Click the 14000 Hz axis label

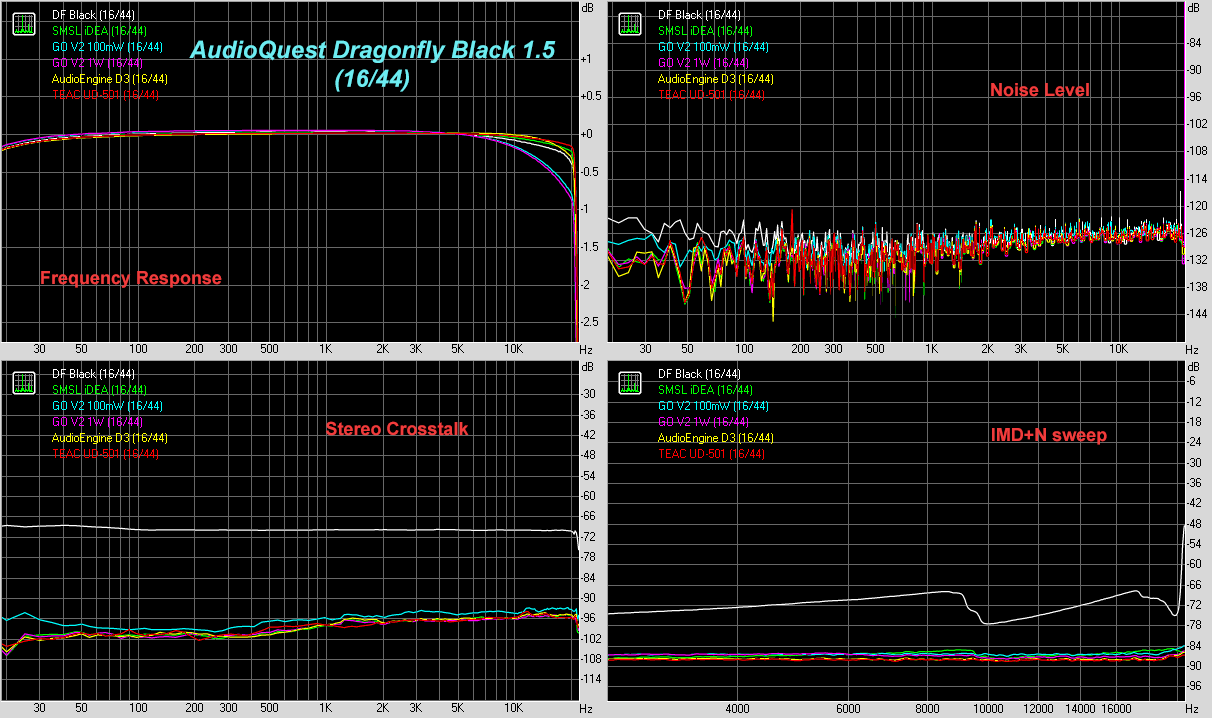click(1081, 709)
